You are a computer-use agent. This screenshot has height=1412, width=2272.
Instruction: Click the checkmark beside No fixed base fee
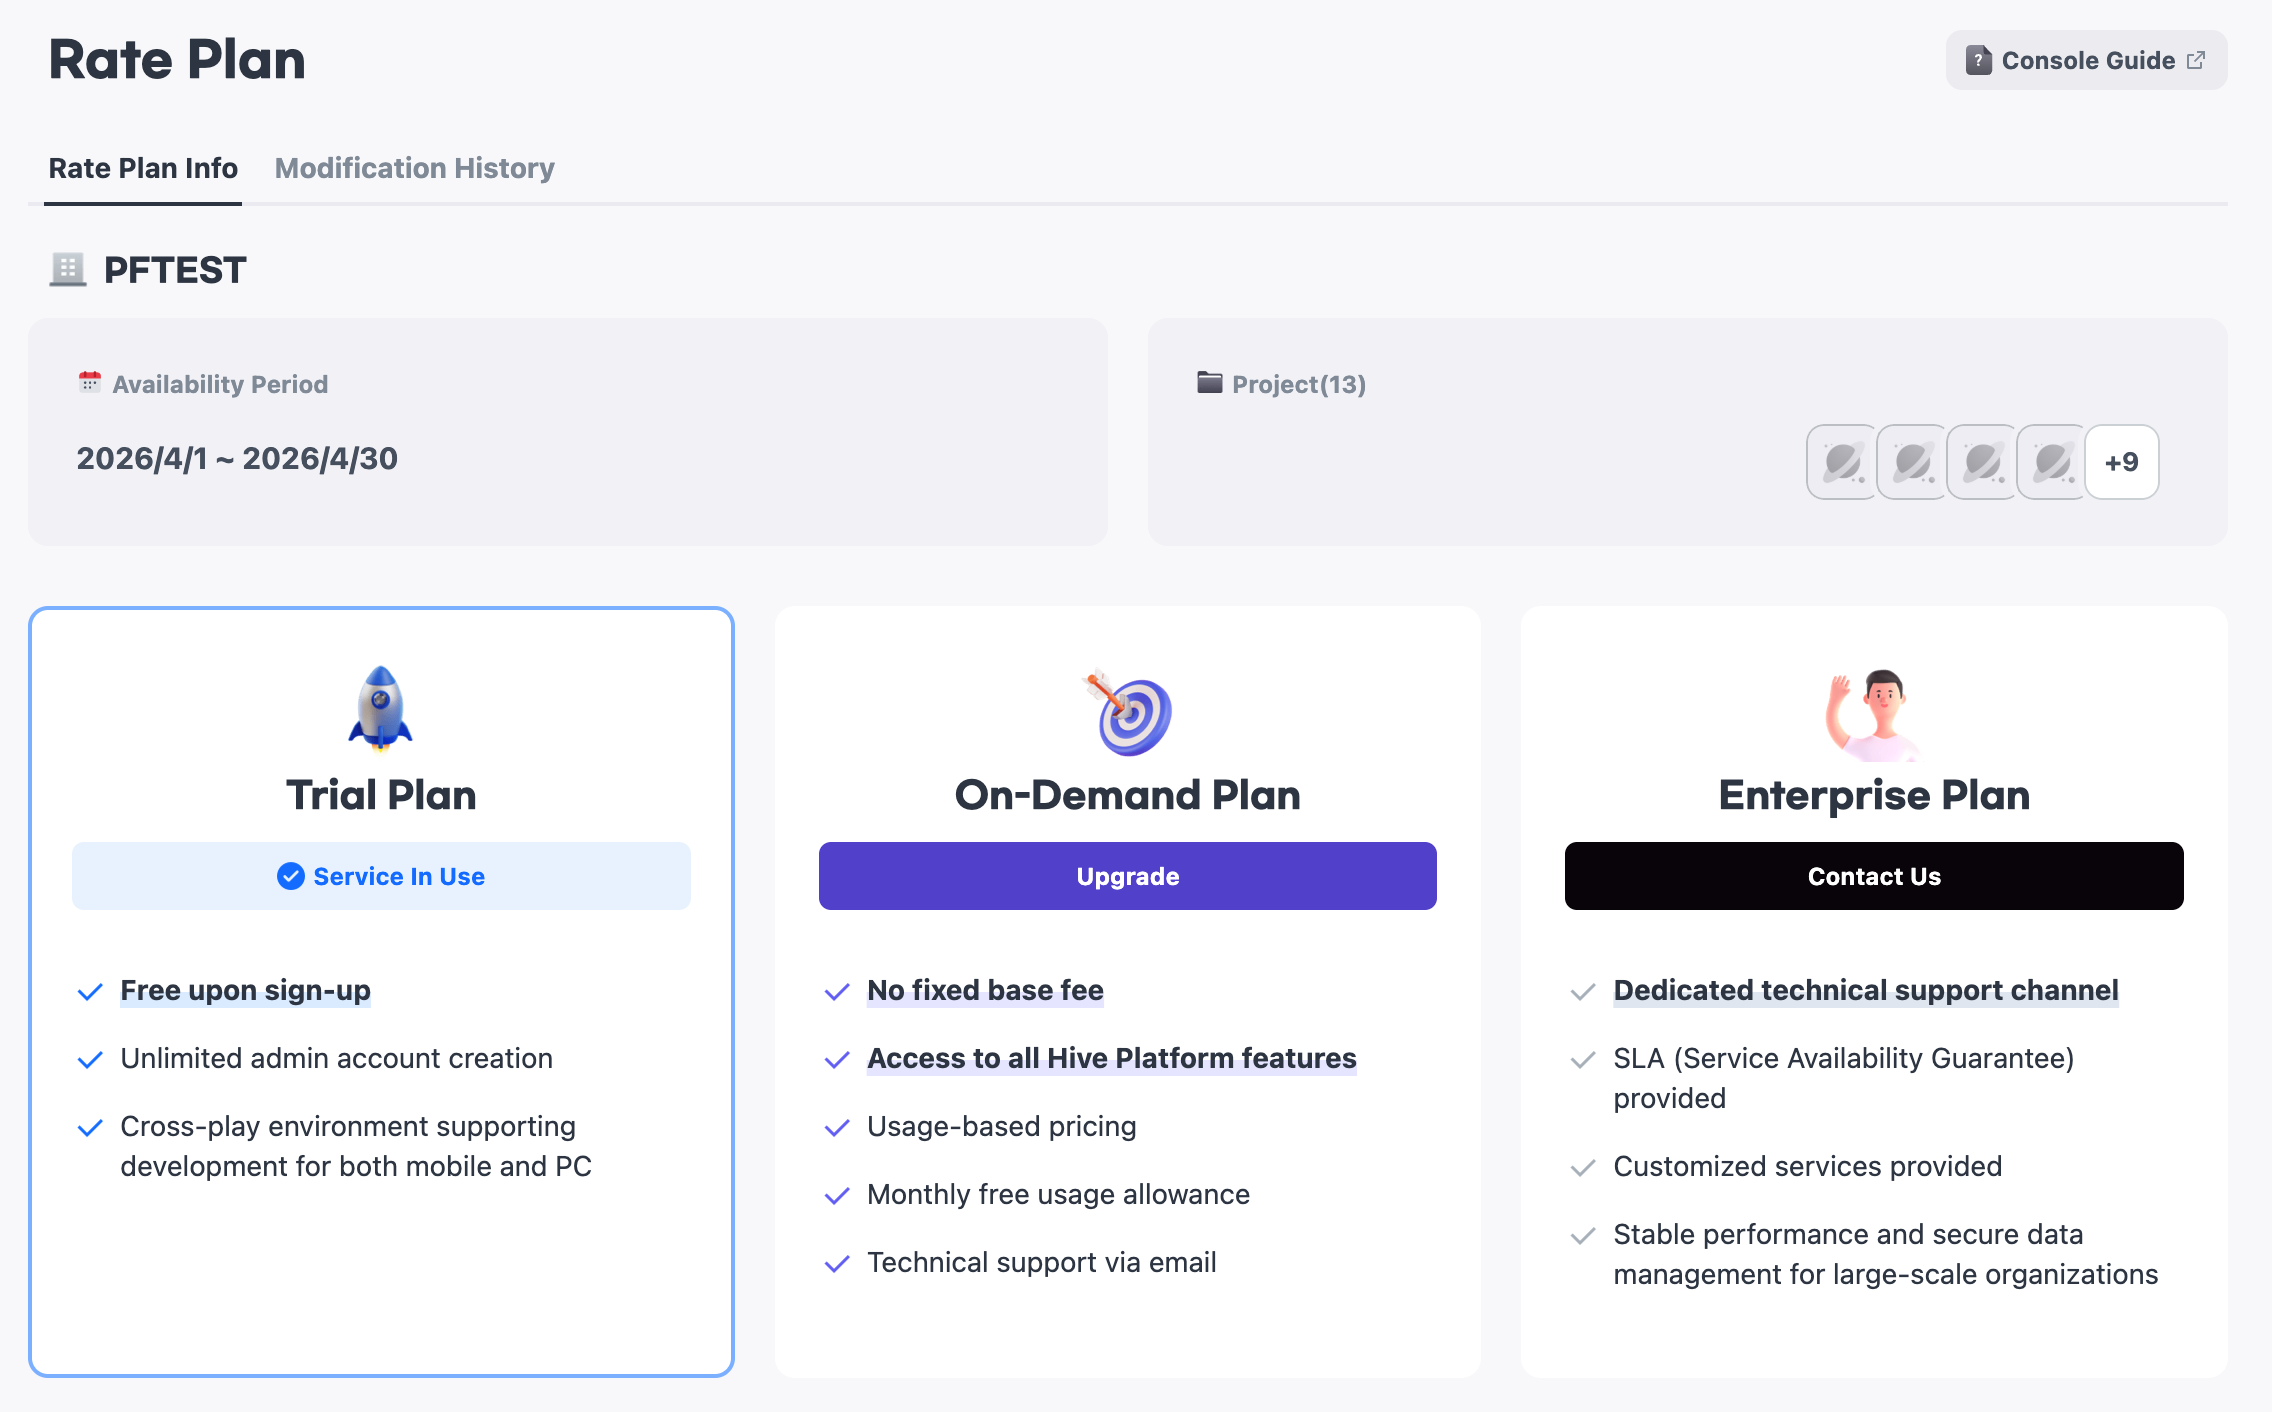(x=837, y=992)
